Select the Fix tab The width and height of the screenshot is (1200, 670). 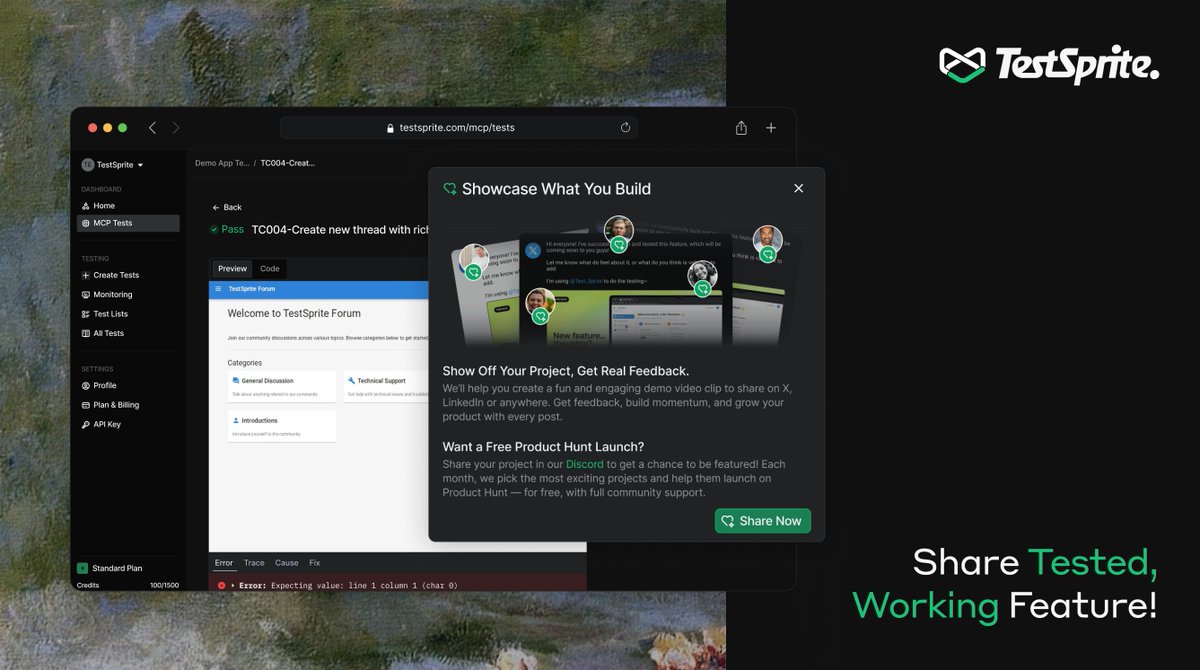[x=314, y=563]
